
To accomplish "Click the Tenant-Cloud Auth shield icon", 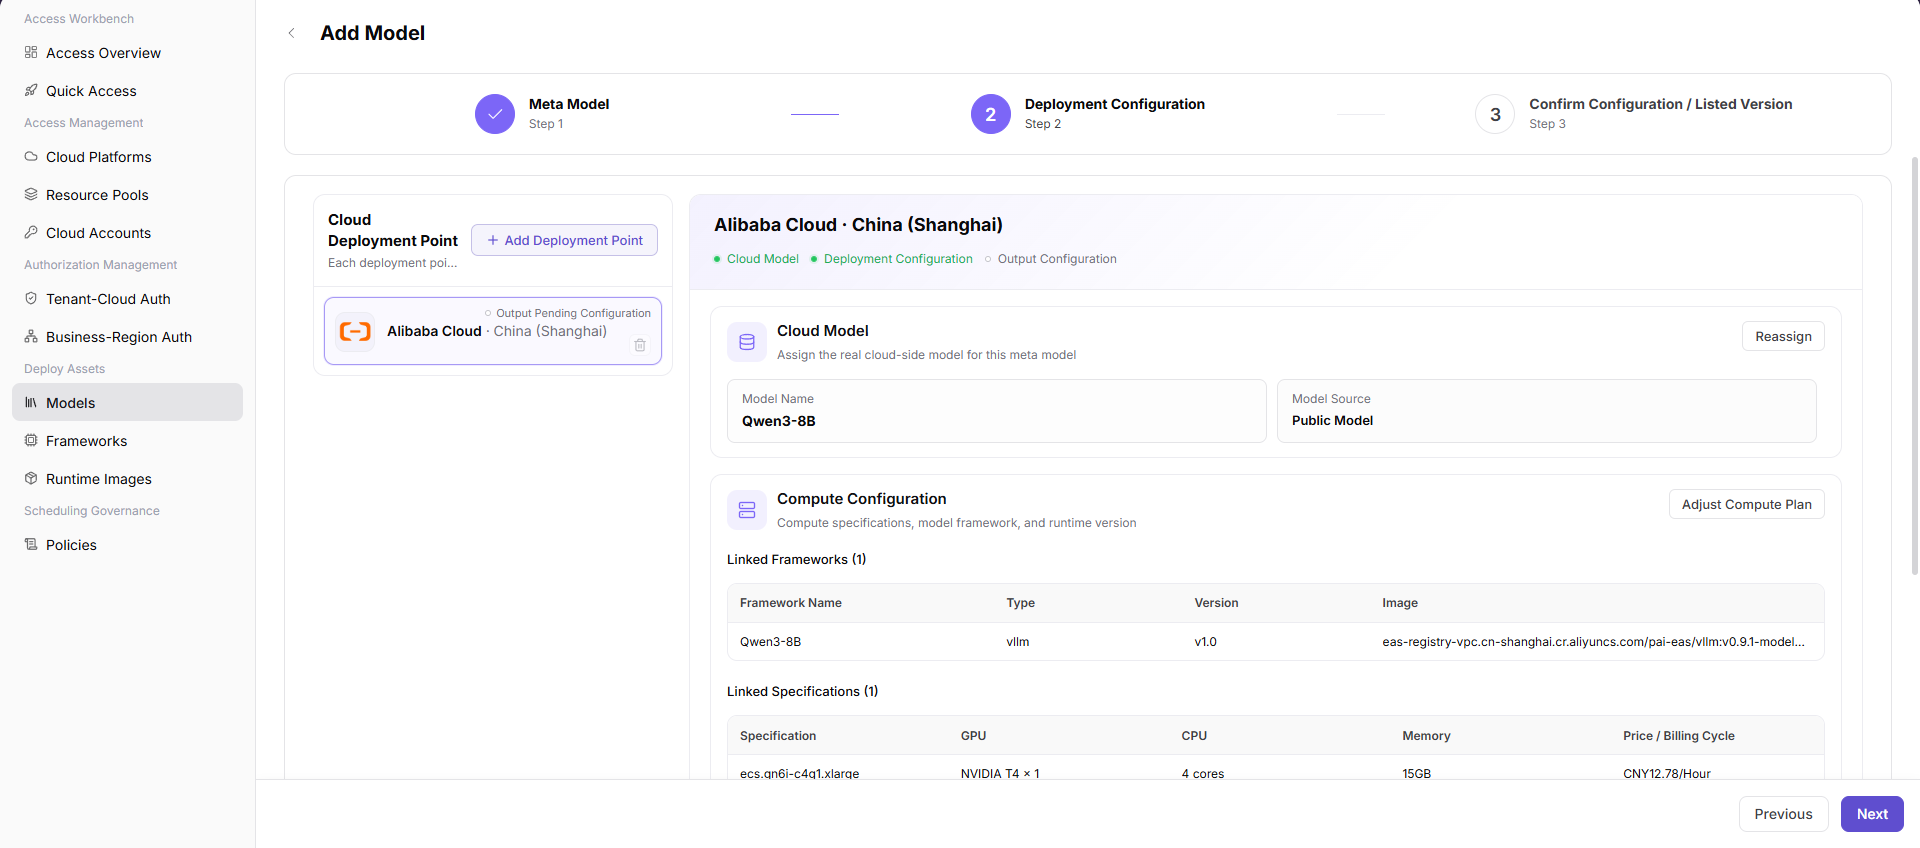I will [31, 298].
